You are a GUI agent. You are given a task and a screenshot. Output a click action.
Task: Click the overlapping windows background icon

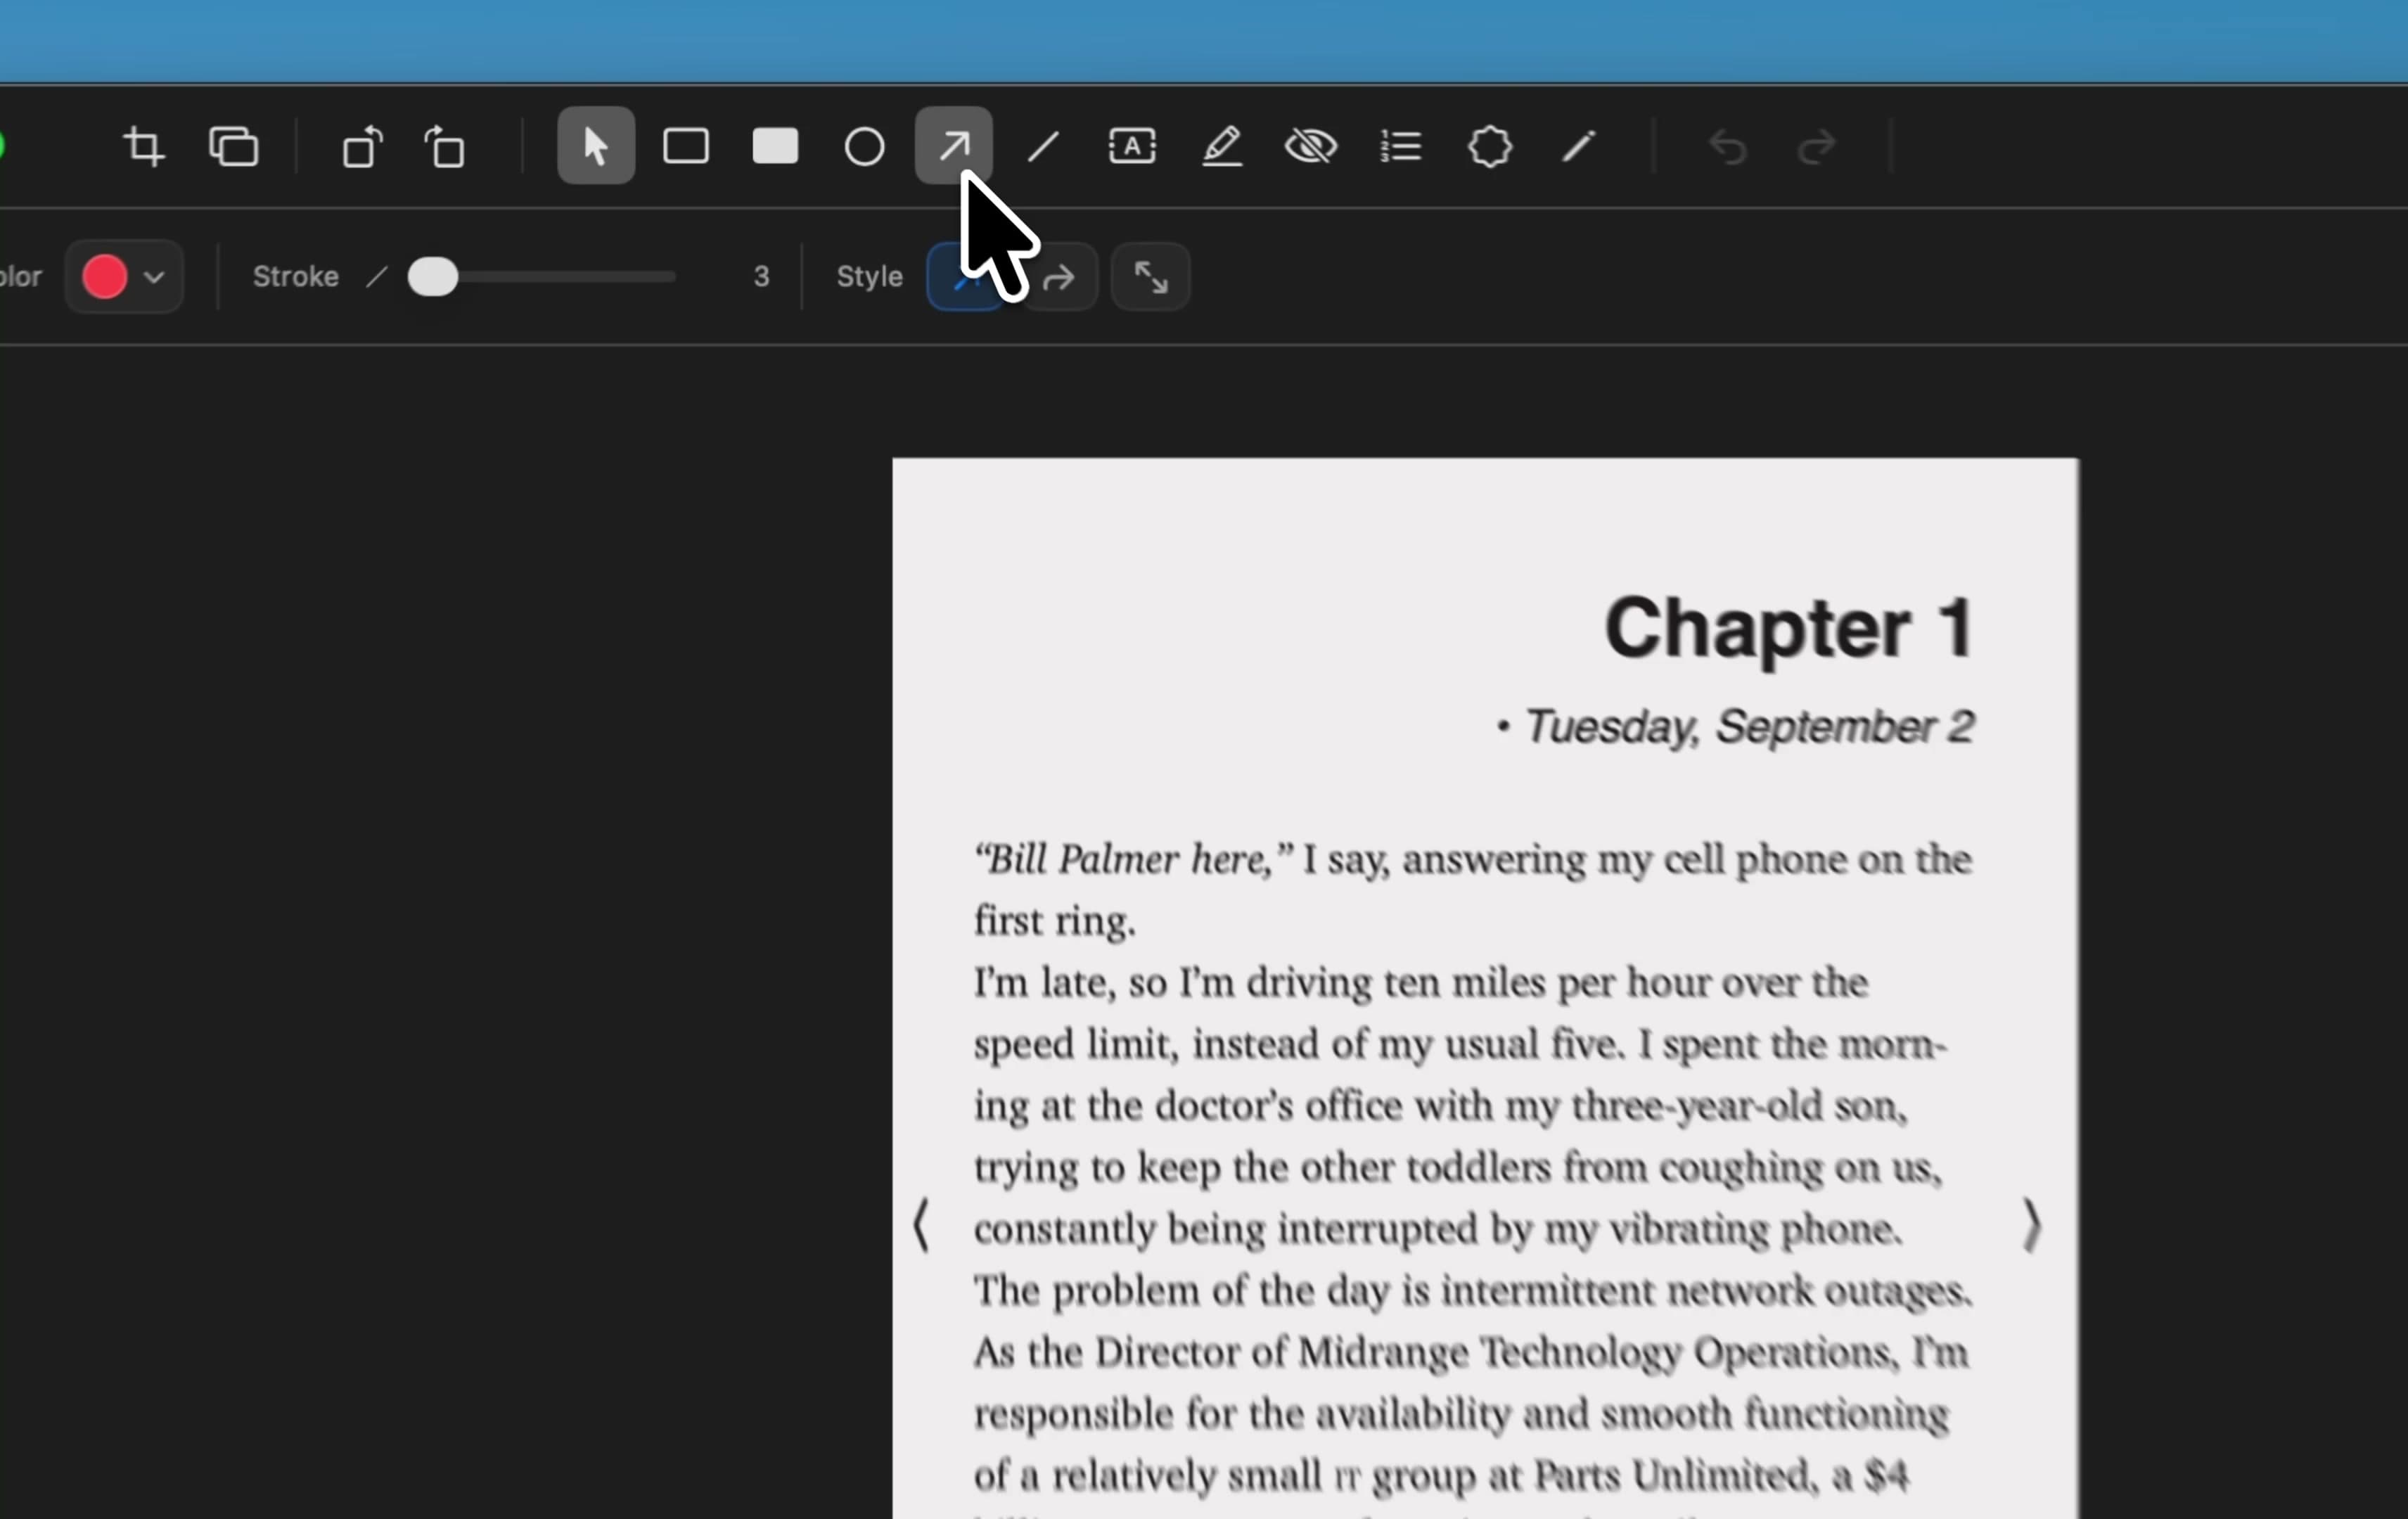click(x=233, y=147)
